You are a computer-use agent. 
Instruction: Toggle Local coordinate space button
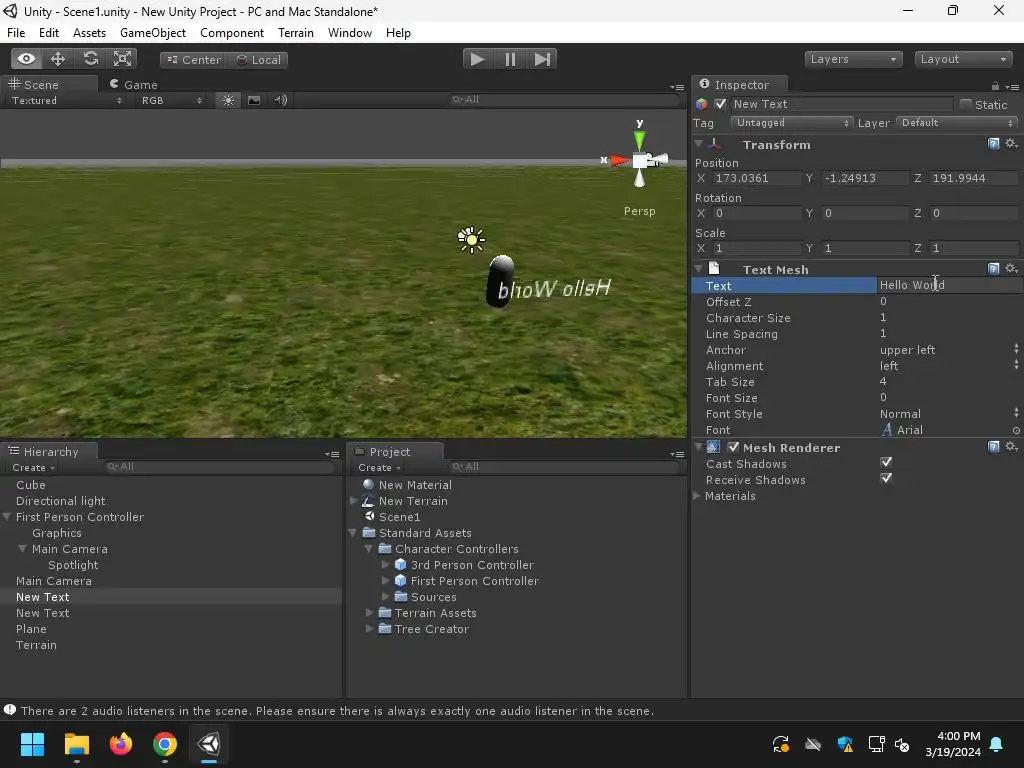[258, 60]
